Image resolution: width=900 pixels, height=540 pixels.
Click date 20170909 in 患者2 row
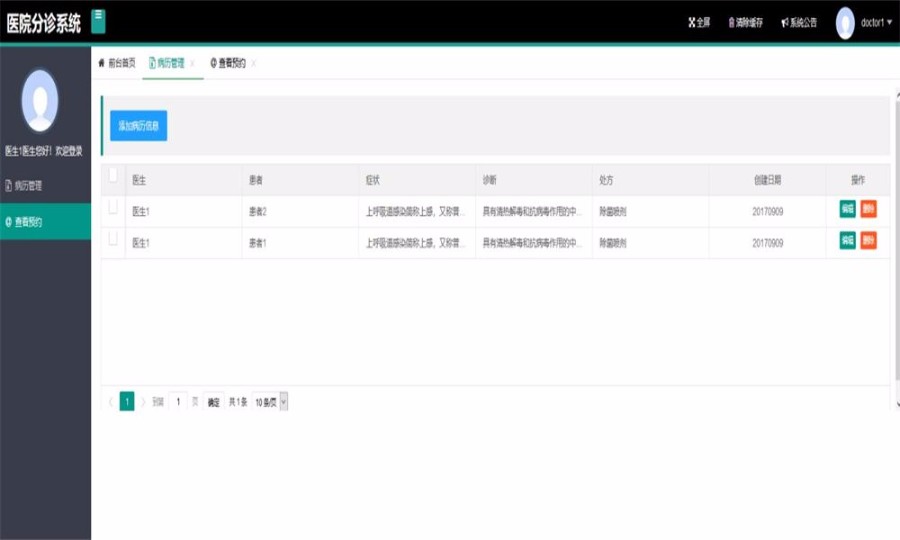767,212
